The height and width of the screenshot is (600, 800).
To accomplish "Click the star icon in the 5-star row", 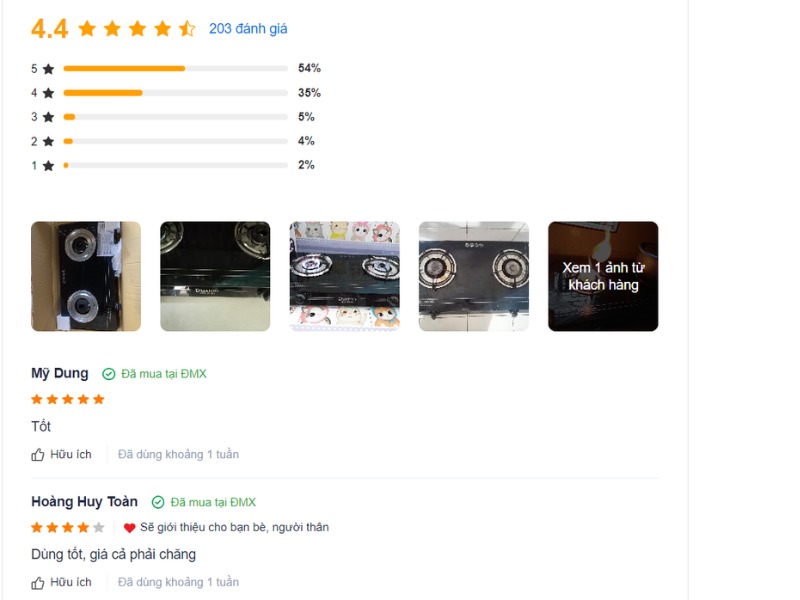I will pos(48,68).
